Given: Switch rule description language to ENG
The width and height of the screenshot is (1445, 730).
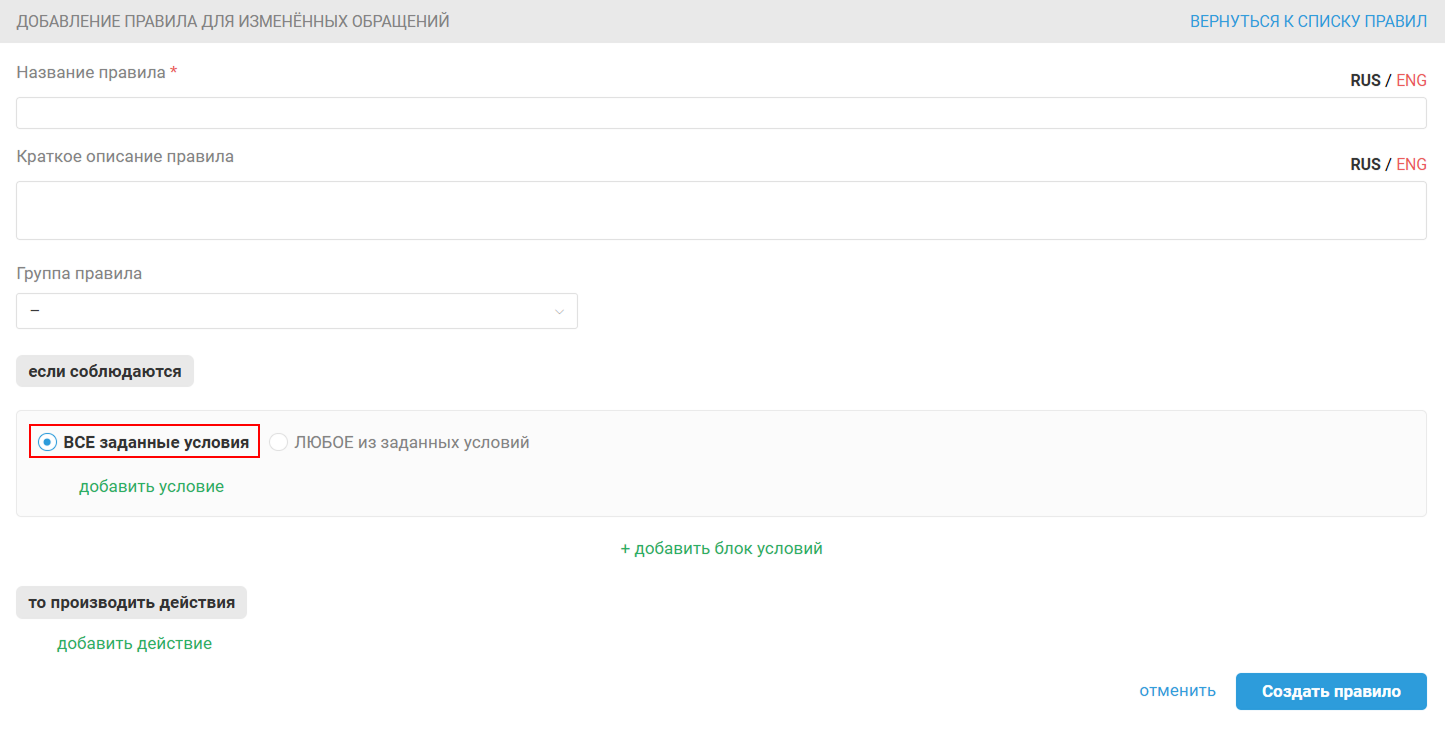Looking at the screenshot, I should pos(1411,165).
